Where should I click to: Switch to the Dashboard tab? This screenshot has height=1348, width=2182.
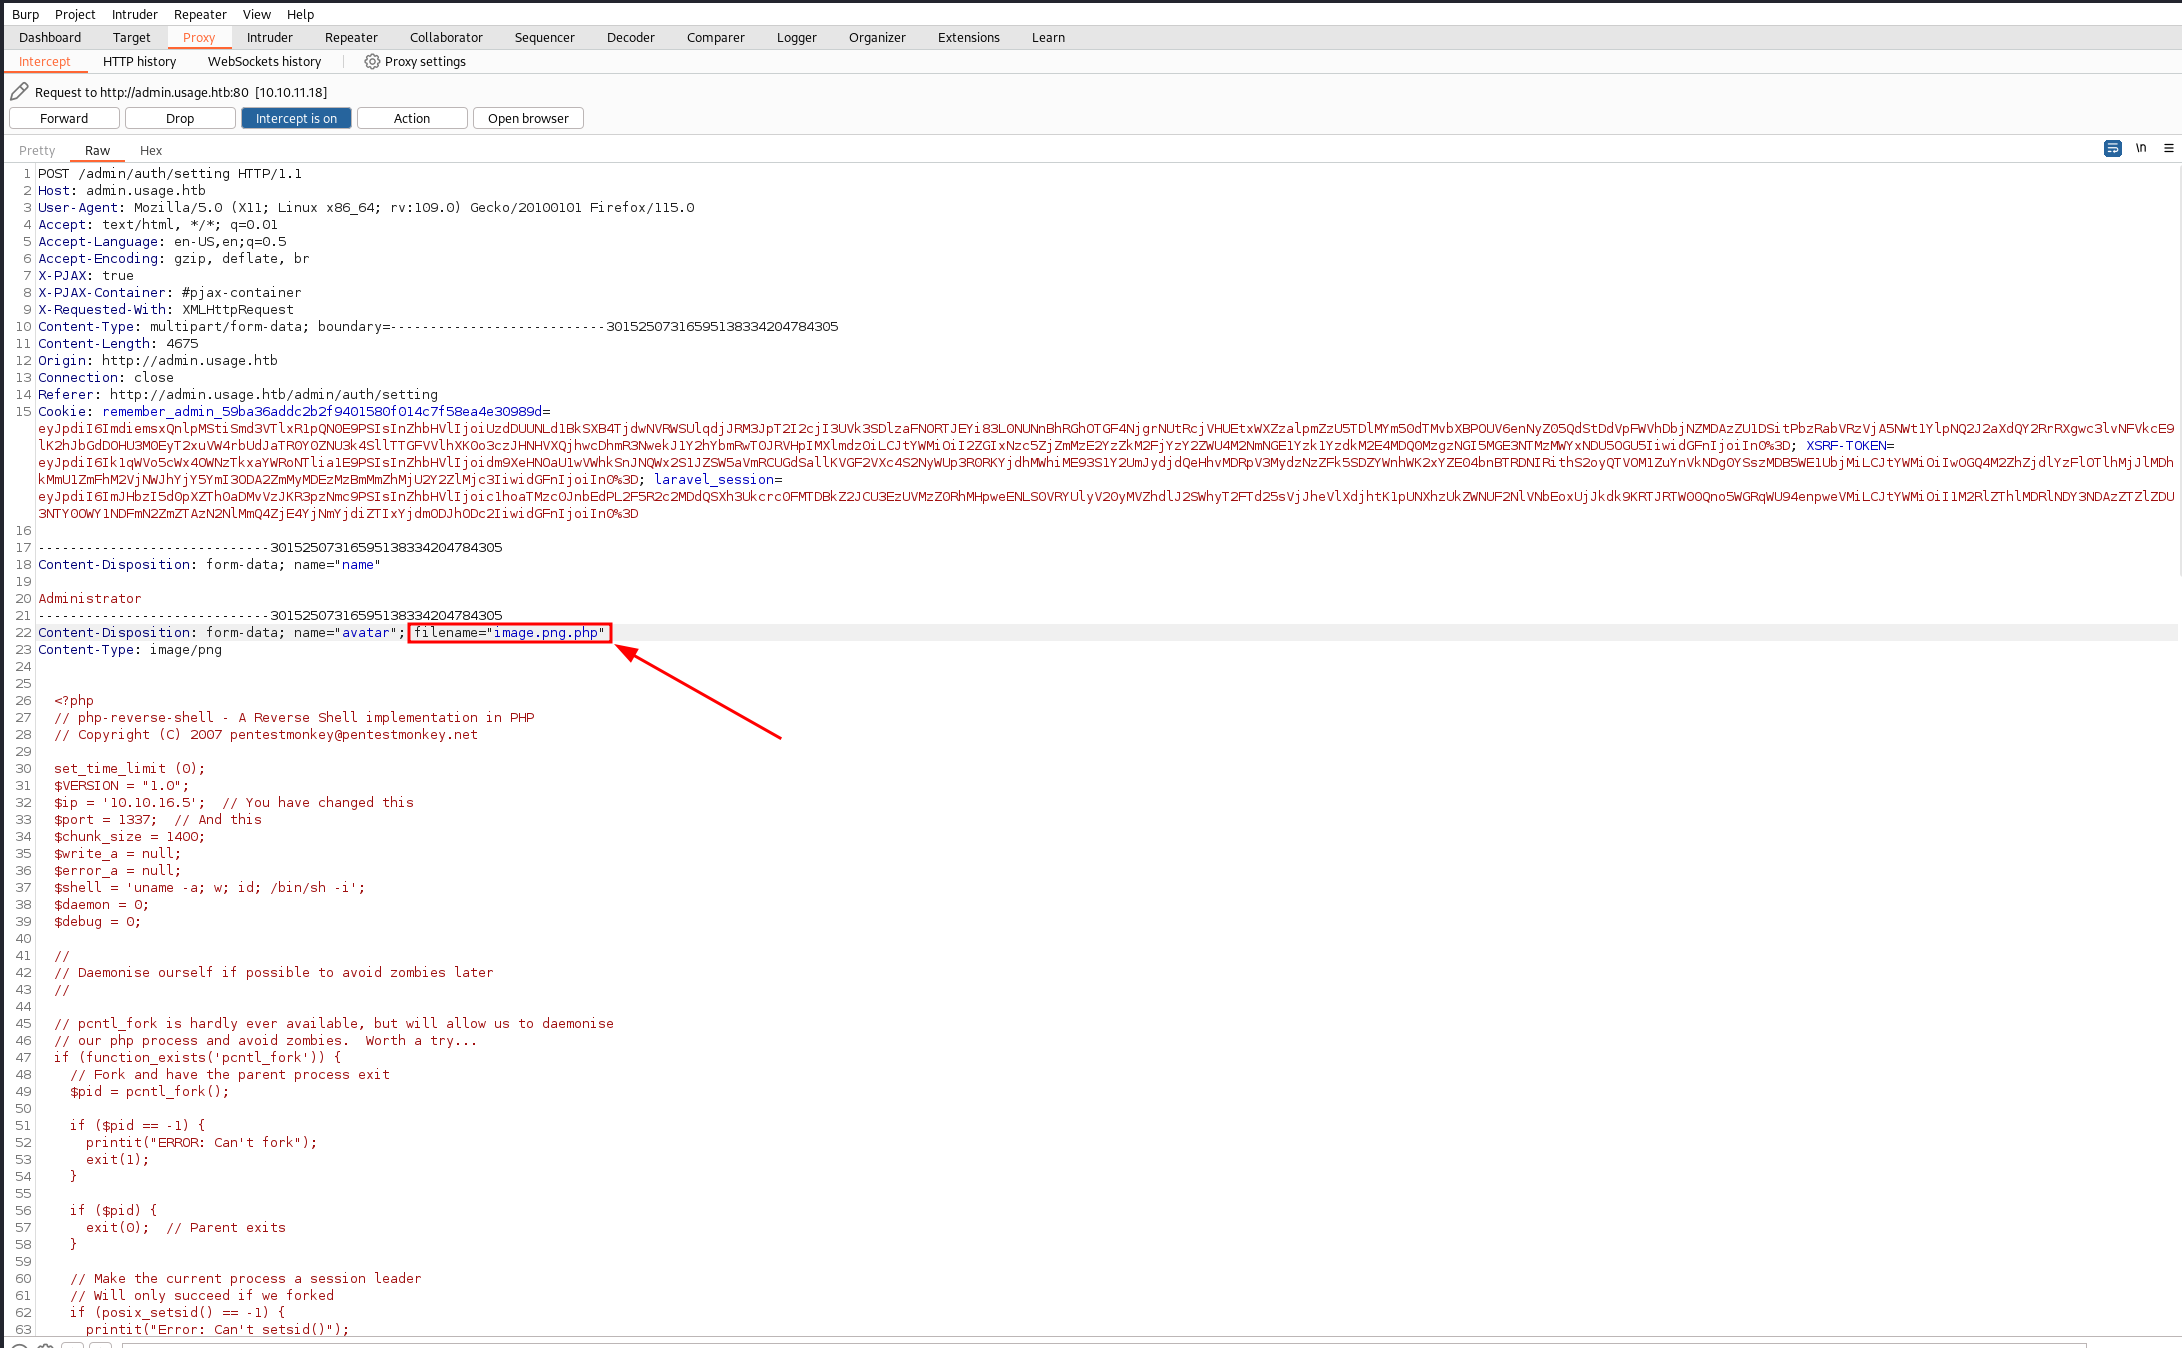50,37
